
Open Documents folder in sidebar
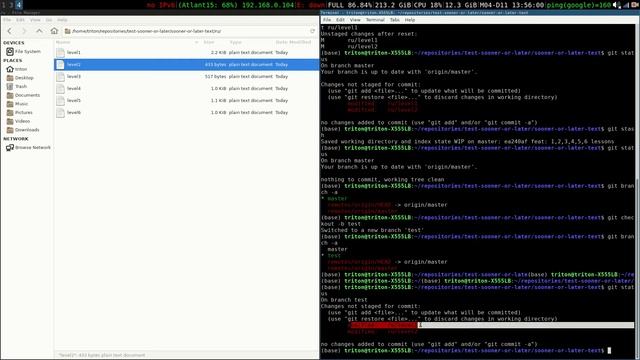click(23, 95)
